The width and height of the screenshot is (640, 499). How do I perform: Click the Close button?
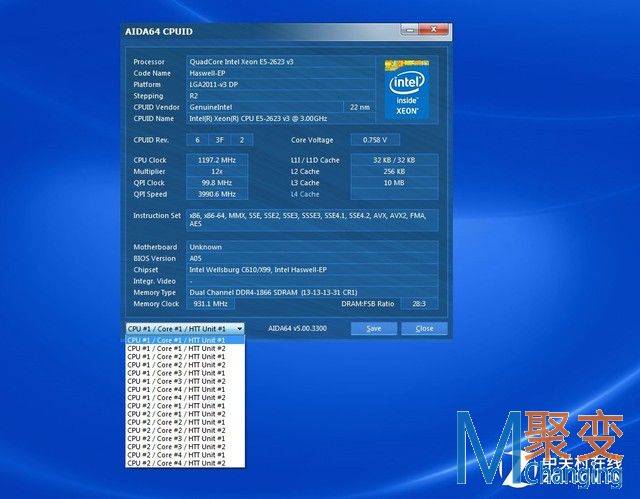424,328
